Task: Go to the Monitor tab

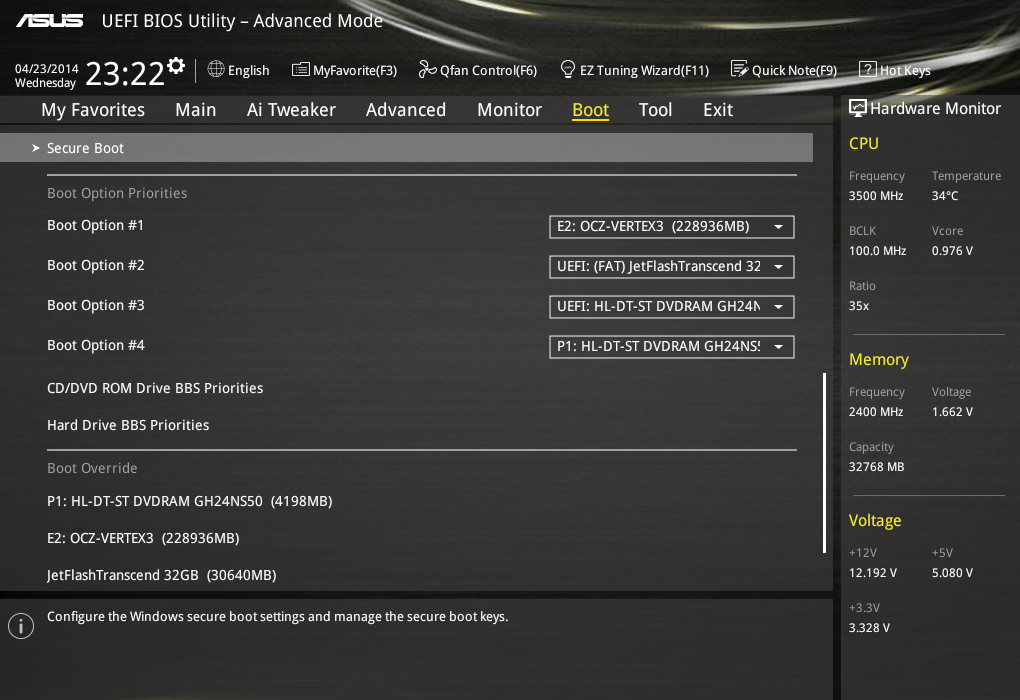Action: click(x=509, y=110)
